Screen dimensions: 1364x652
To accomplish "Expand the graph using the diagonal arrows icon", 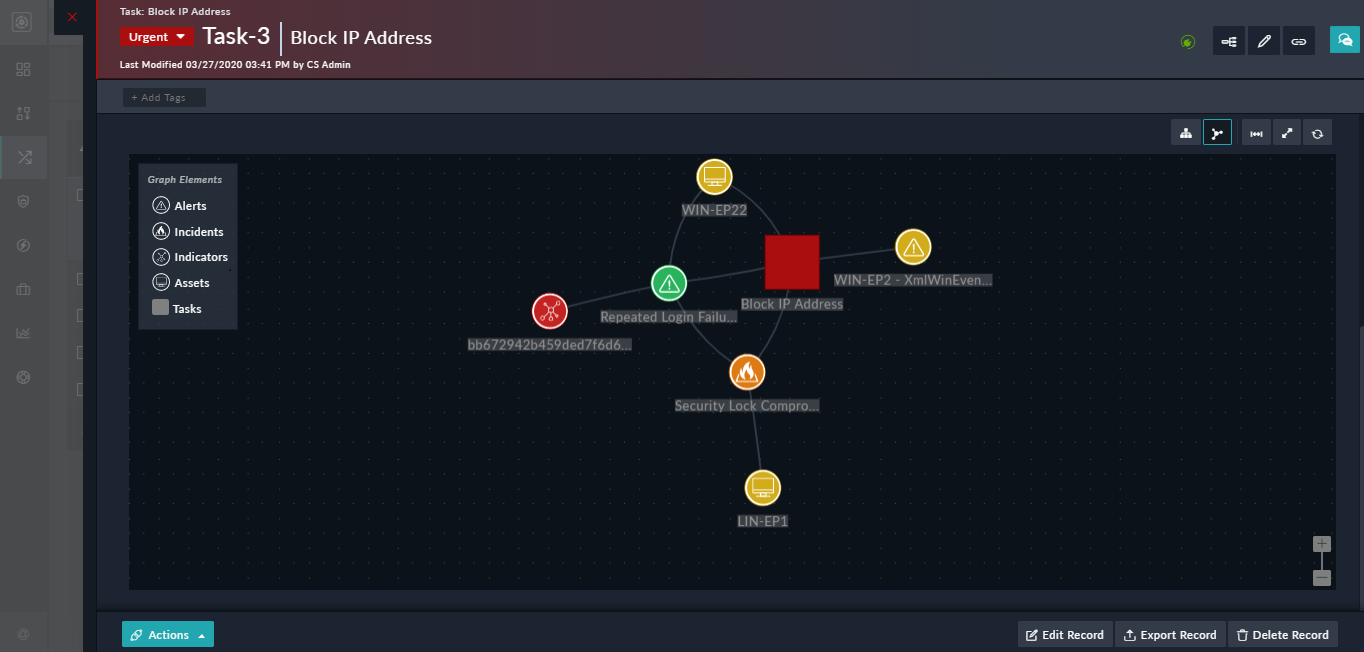I will click(x=1287, y=132).
